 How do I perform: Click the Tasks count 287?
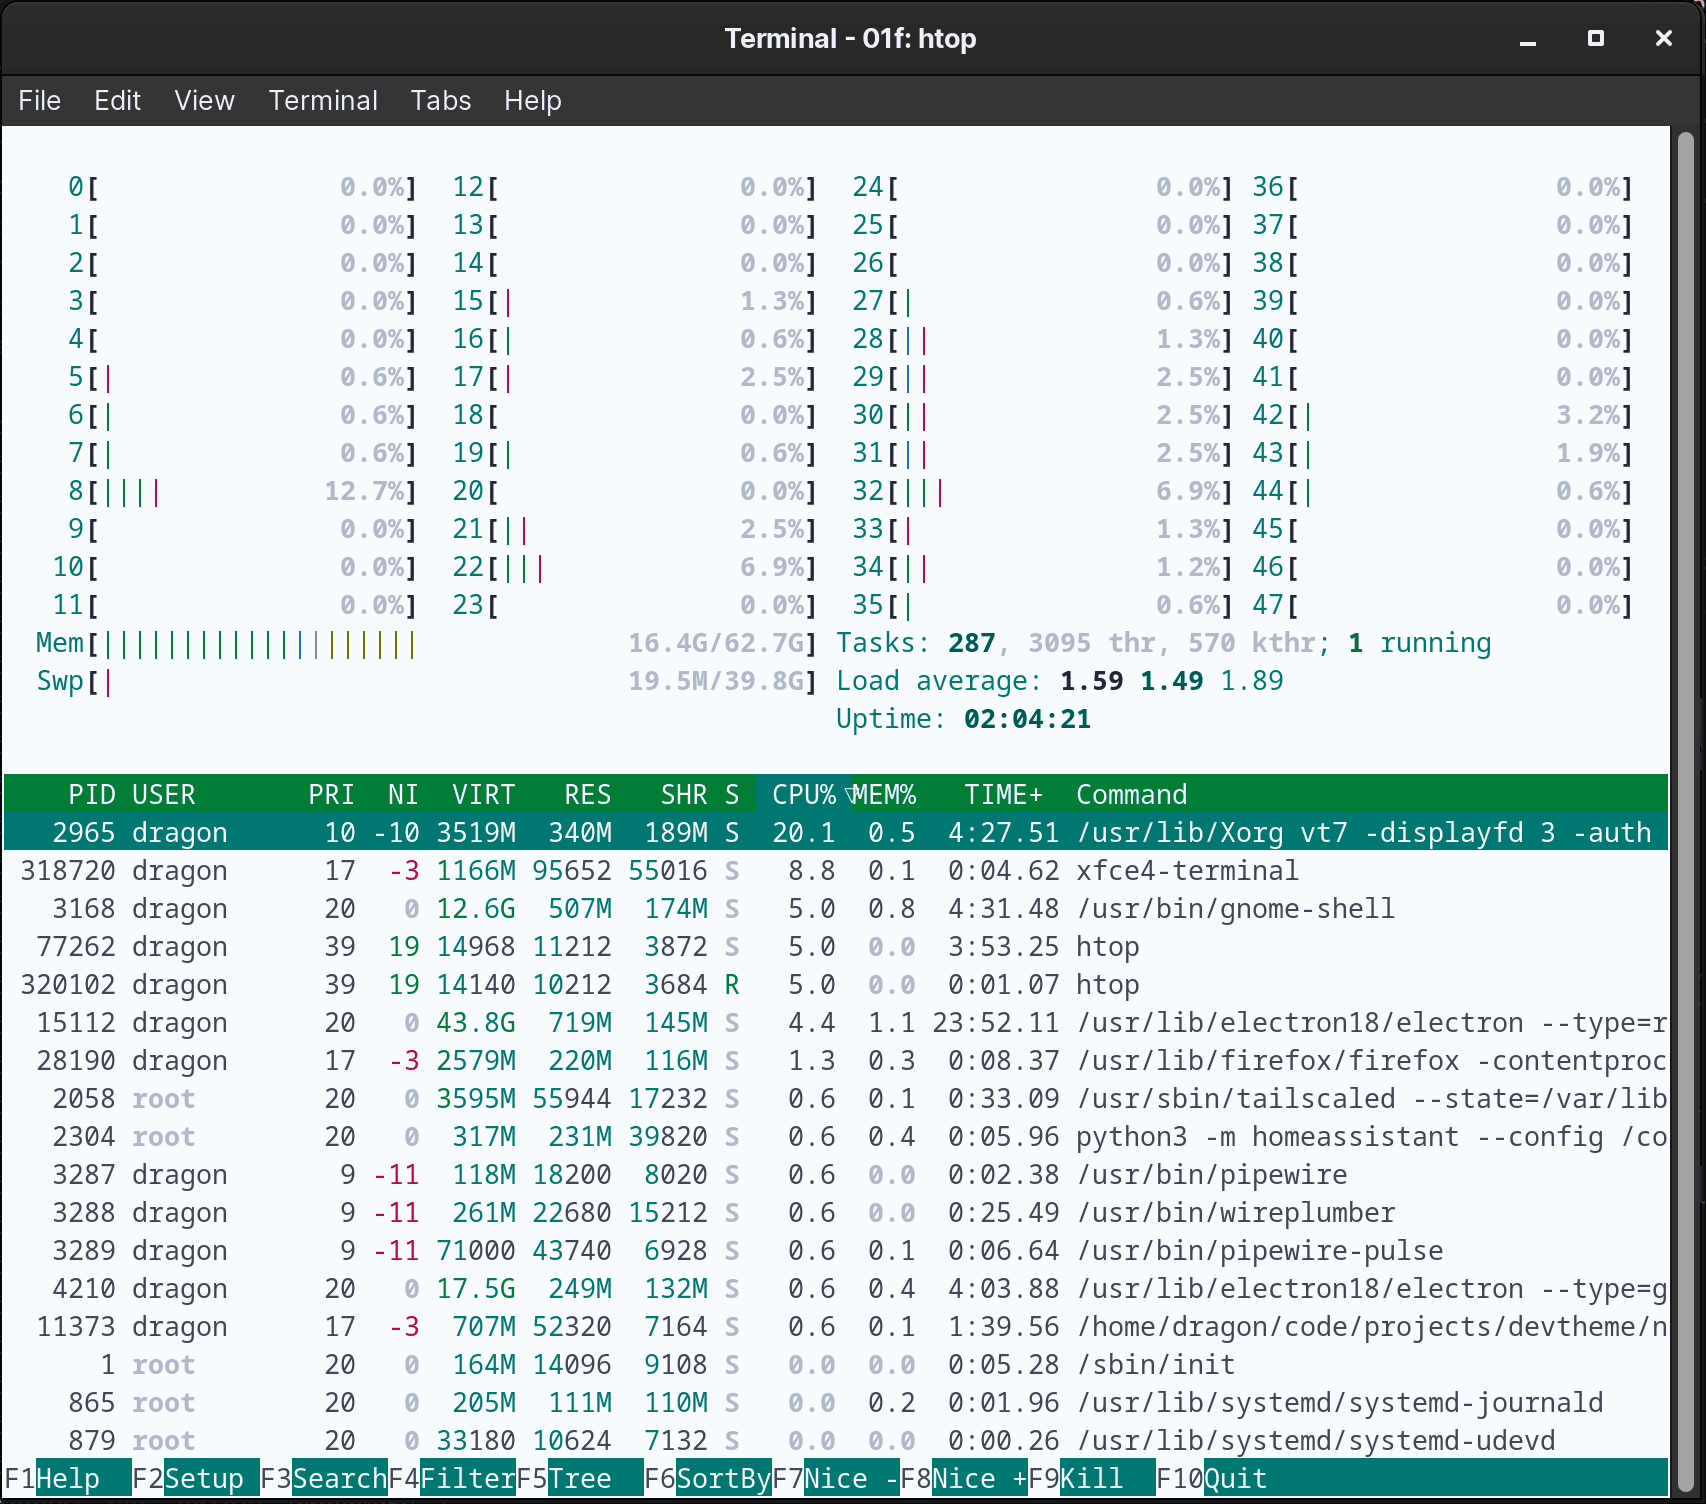pyautogui.click(x=971, y=643)
